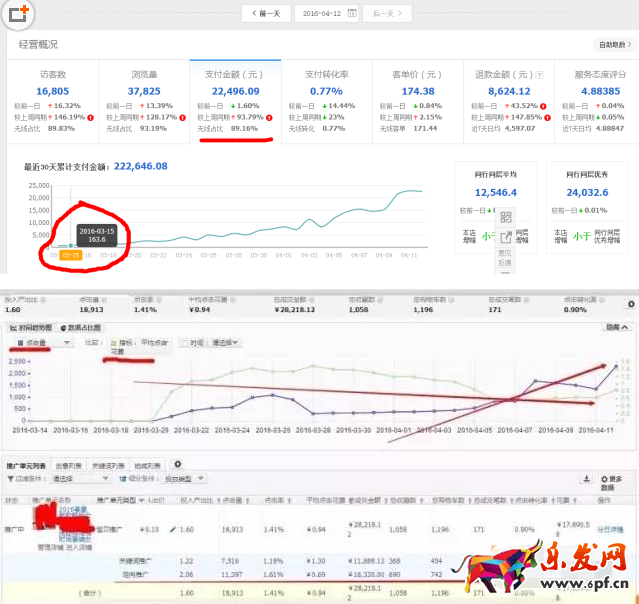
Task: Click the 自助取数 button
Action: tap(613, 45)
